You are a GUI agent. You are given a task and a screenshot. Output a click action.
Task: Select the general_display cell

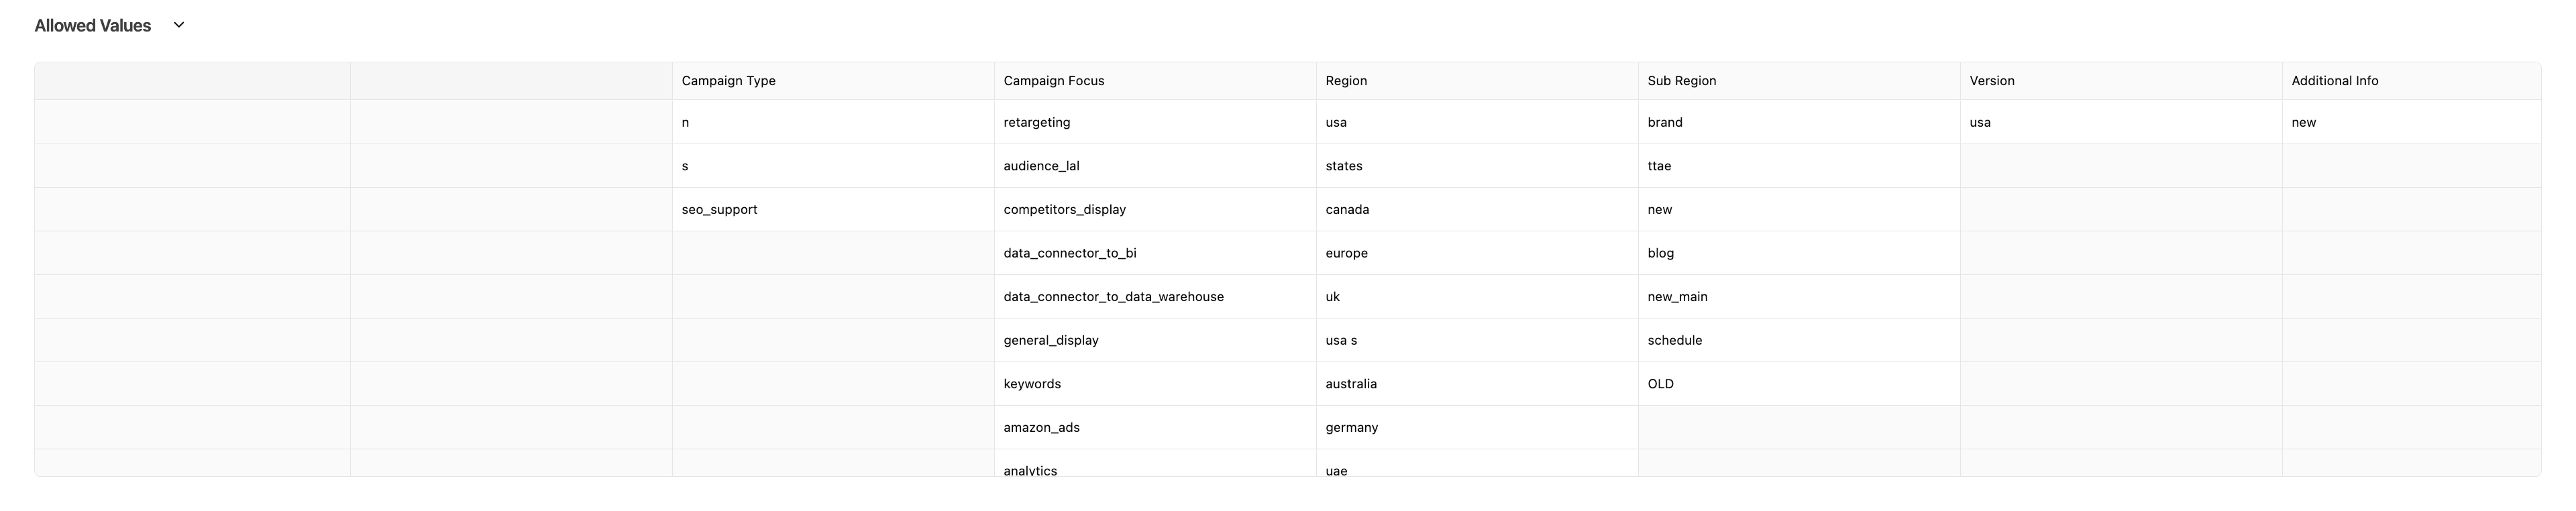pos(1050,341)
